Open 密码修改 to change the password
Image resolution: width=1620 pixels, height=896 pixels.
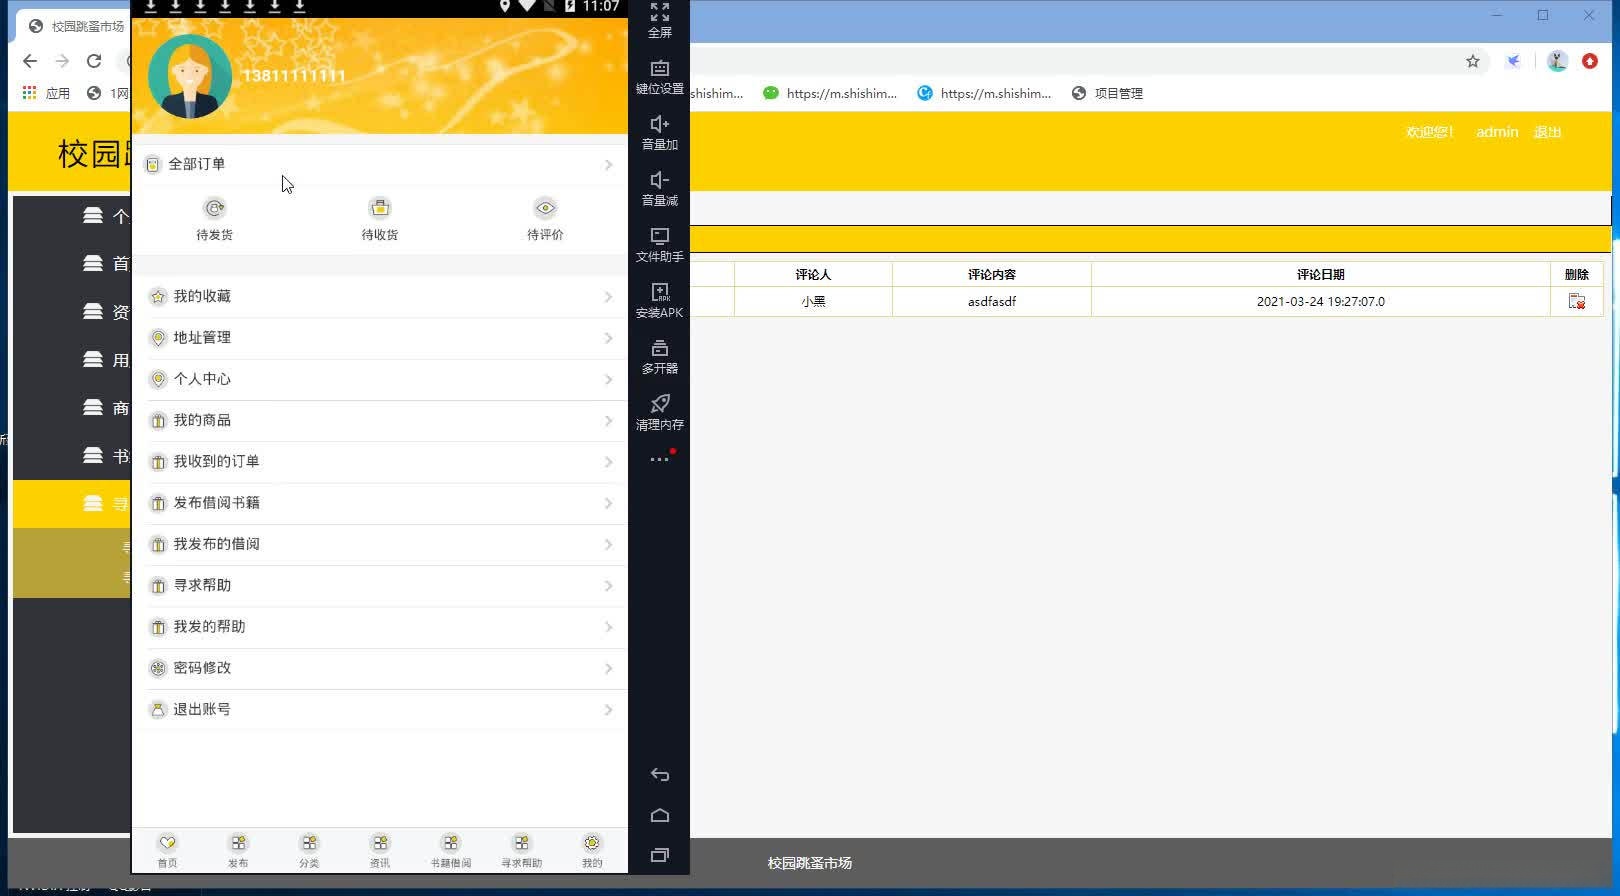pos(380,668)
